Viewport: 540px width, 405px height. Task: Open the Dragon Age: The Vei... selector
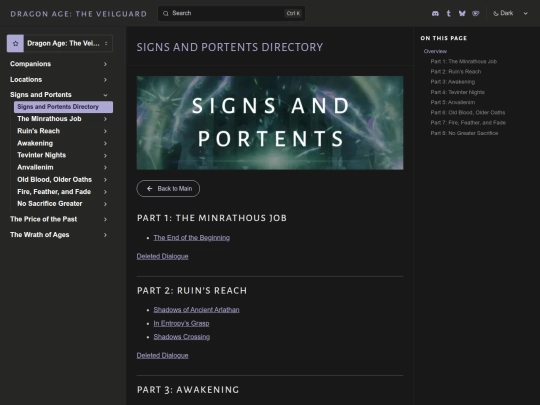coord(60,43)
